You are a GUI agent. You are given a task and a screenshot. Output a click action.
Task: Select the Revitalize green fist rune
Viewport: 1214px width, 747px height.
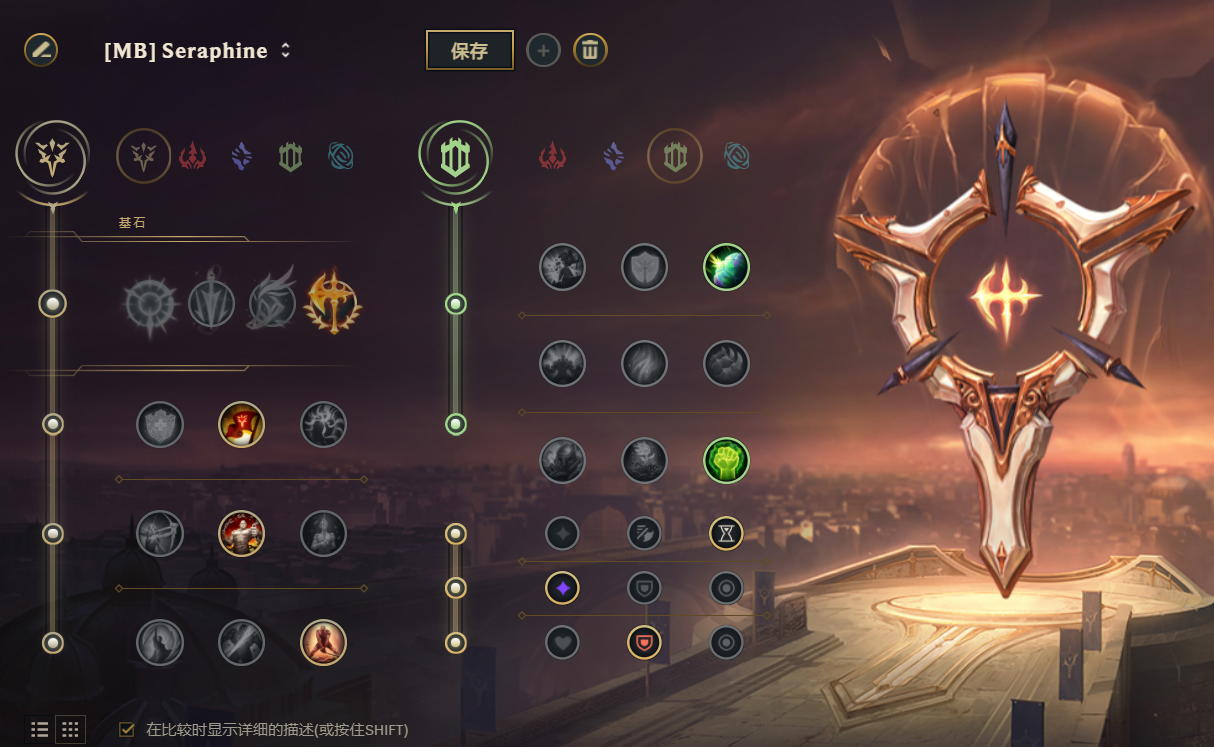click(x=726, y=460)
